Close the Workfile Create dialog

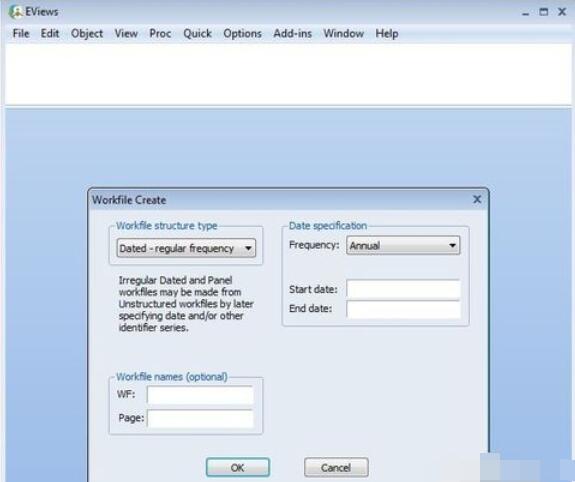(477, 200)
